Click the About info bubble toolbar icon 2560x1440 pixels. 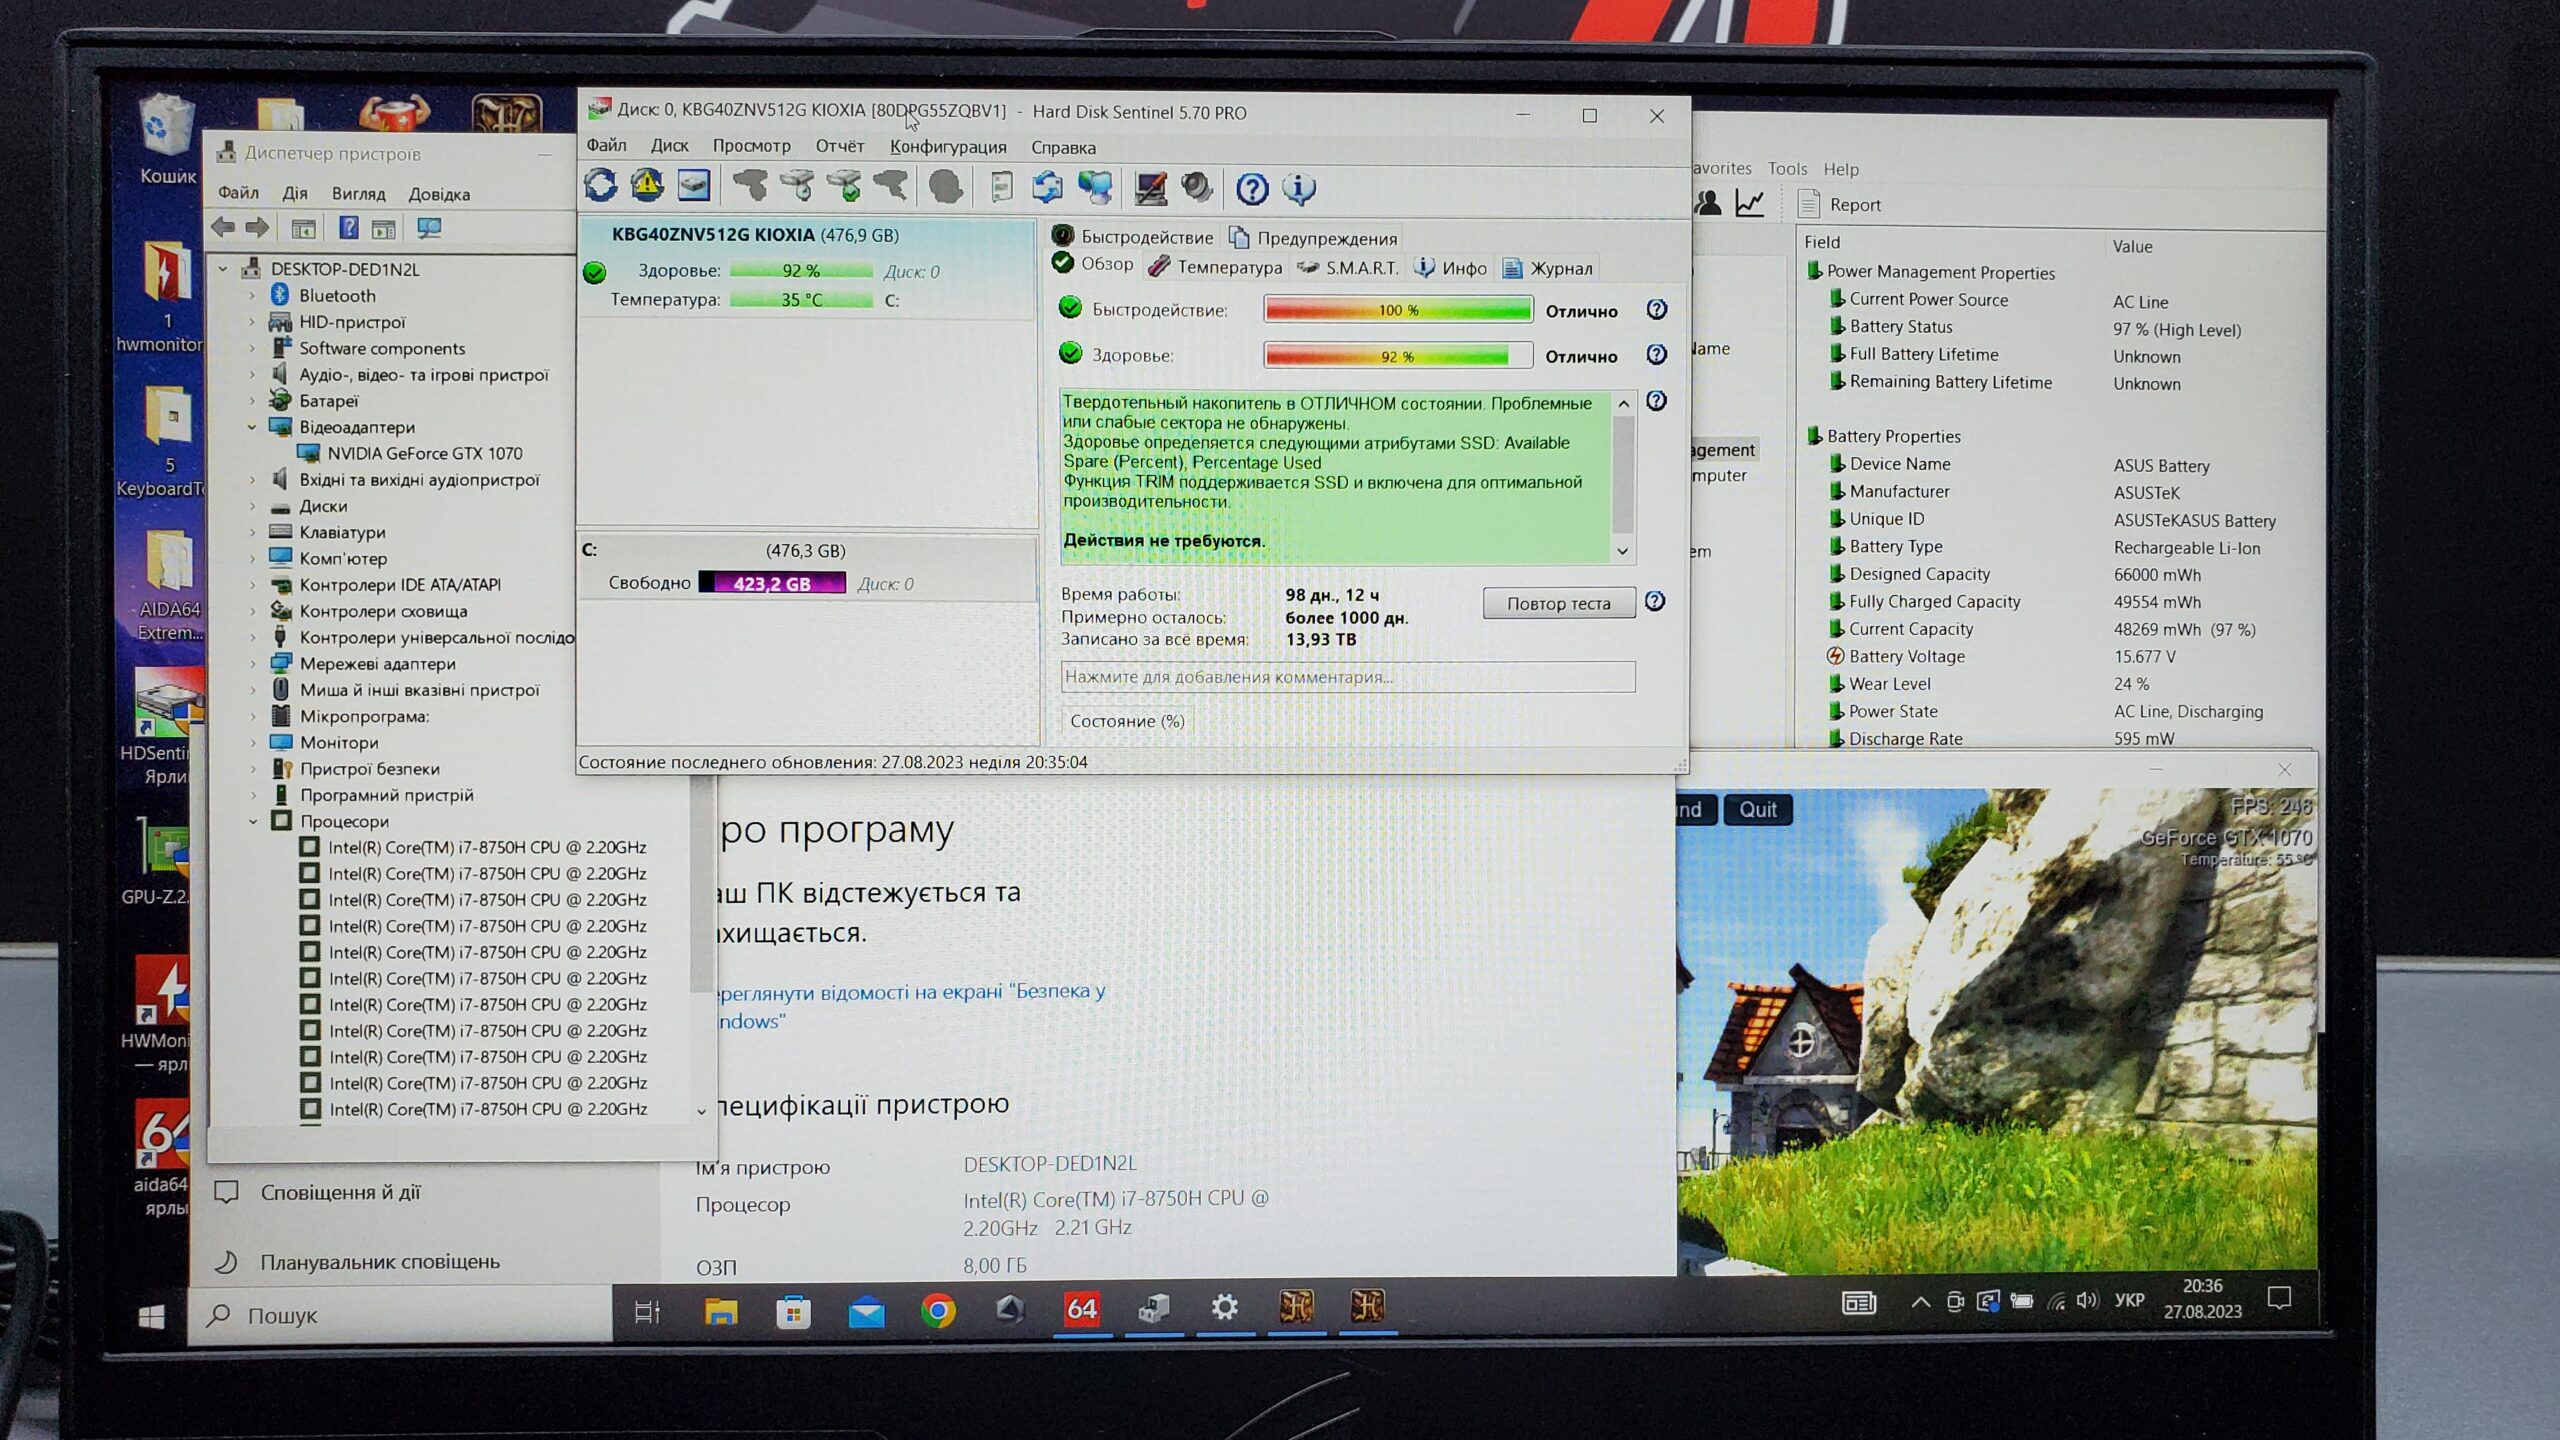(x=1299, y=188)
